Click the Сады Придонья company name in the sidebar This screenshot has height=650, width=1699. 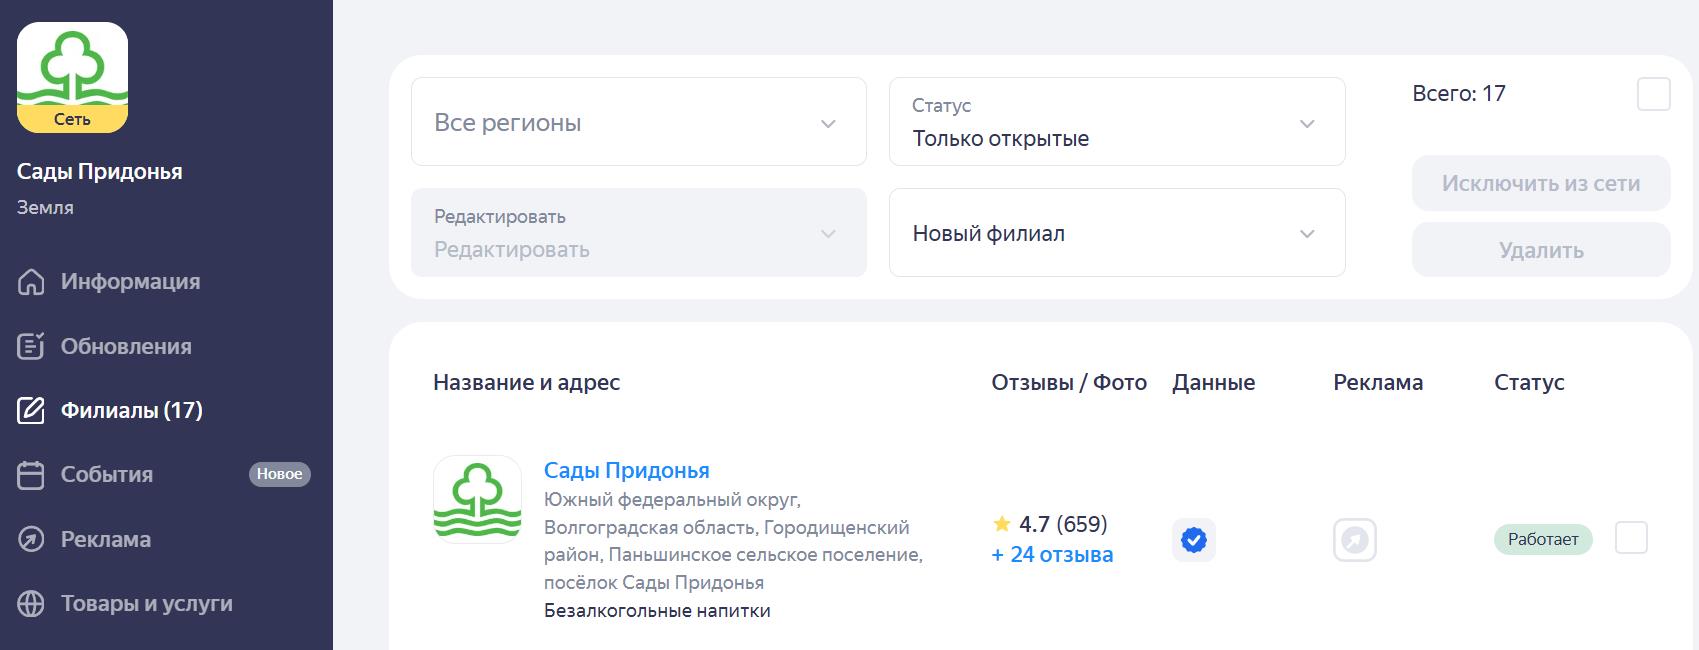click(x=100, y=171)
